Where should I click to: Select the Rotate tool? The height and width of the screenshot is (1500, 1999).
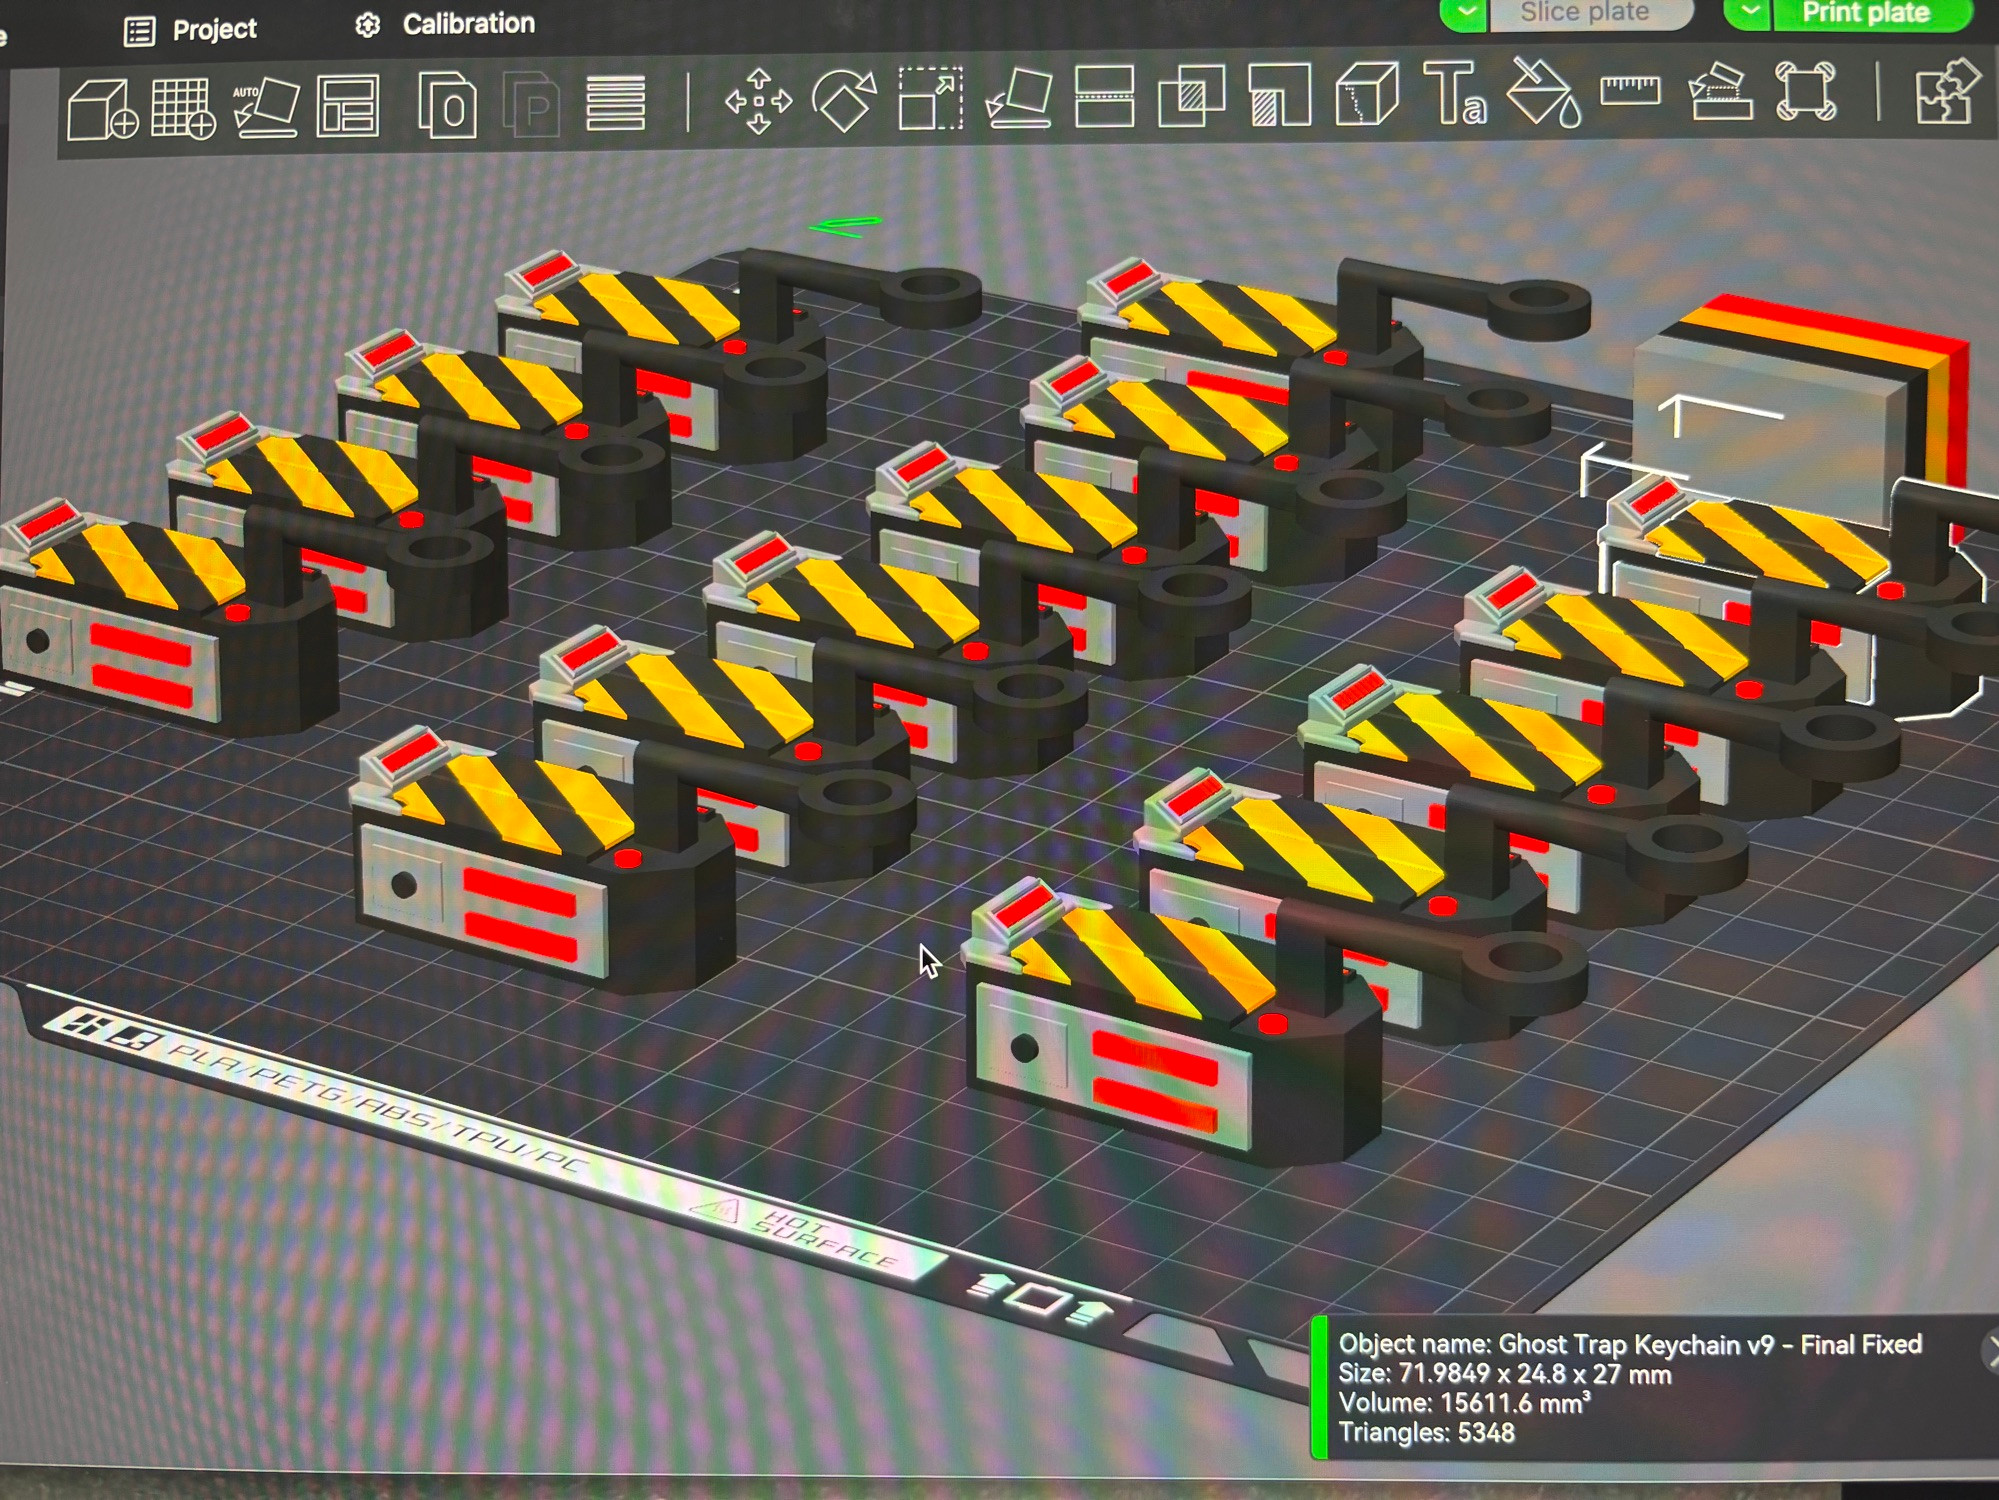pos(844,100)
